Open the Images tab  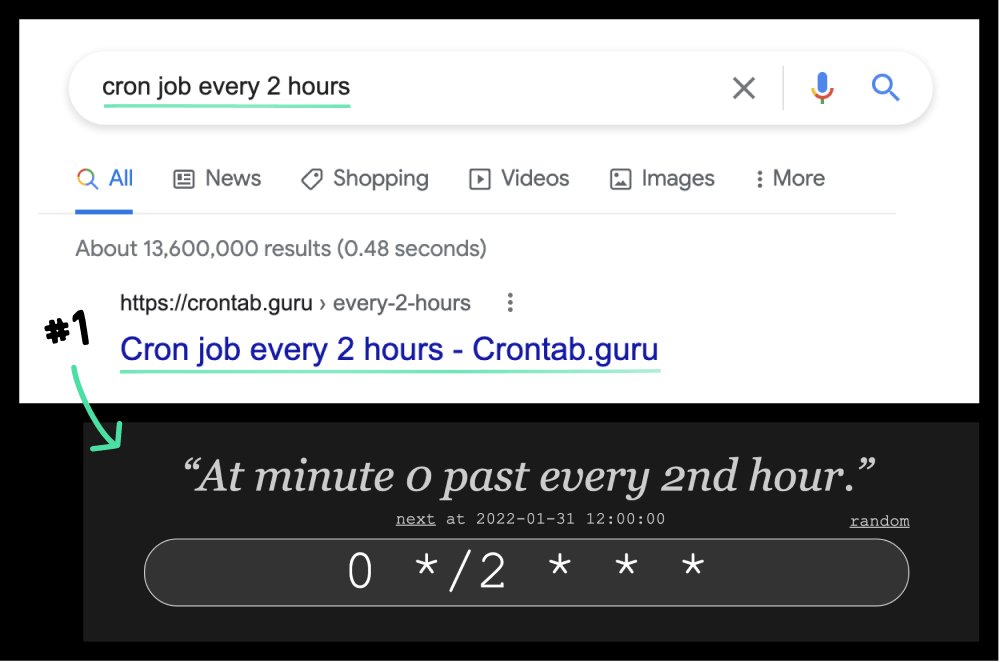tap(662, 179)
